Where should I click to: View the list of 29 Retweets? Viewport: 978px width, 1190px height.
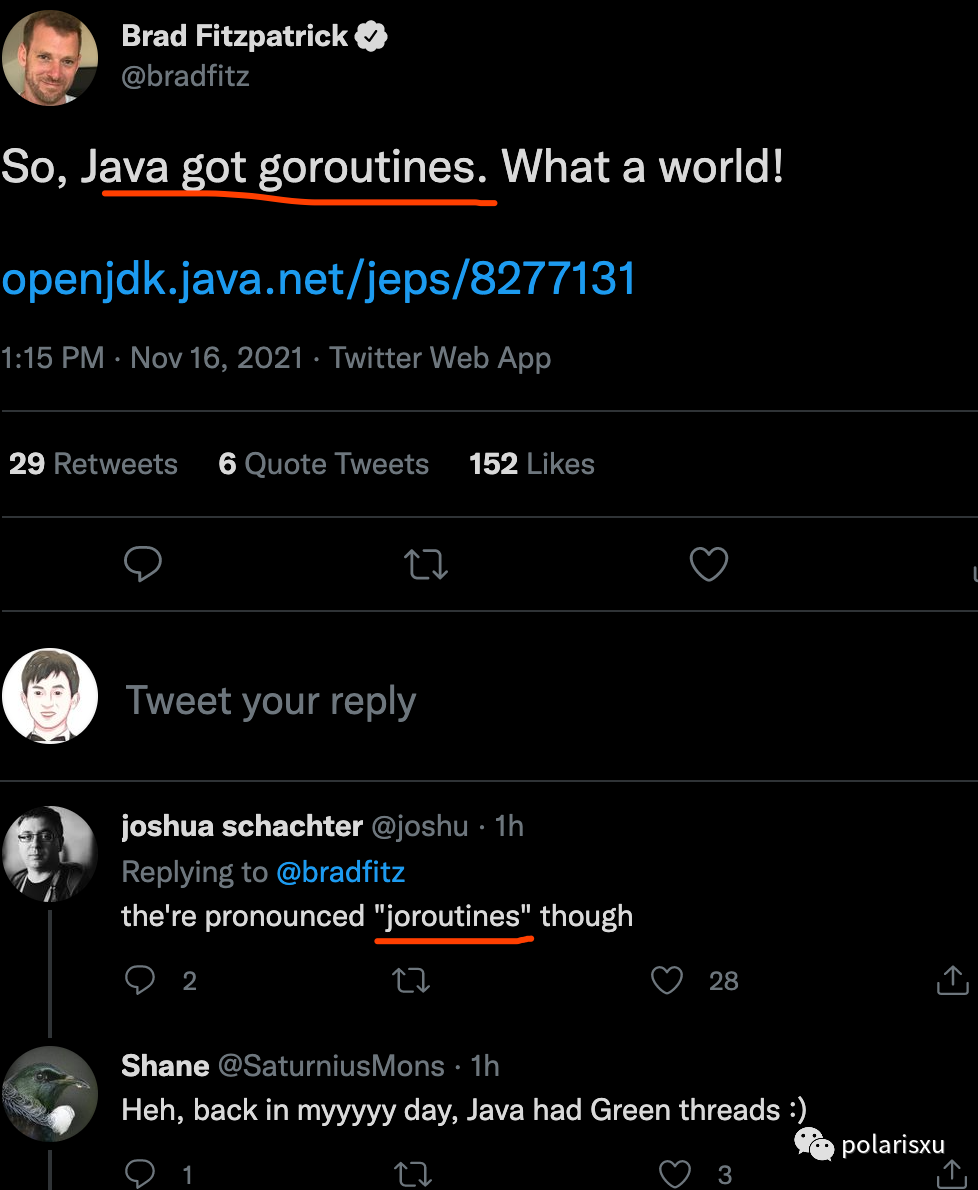click(93, 463)
